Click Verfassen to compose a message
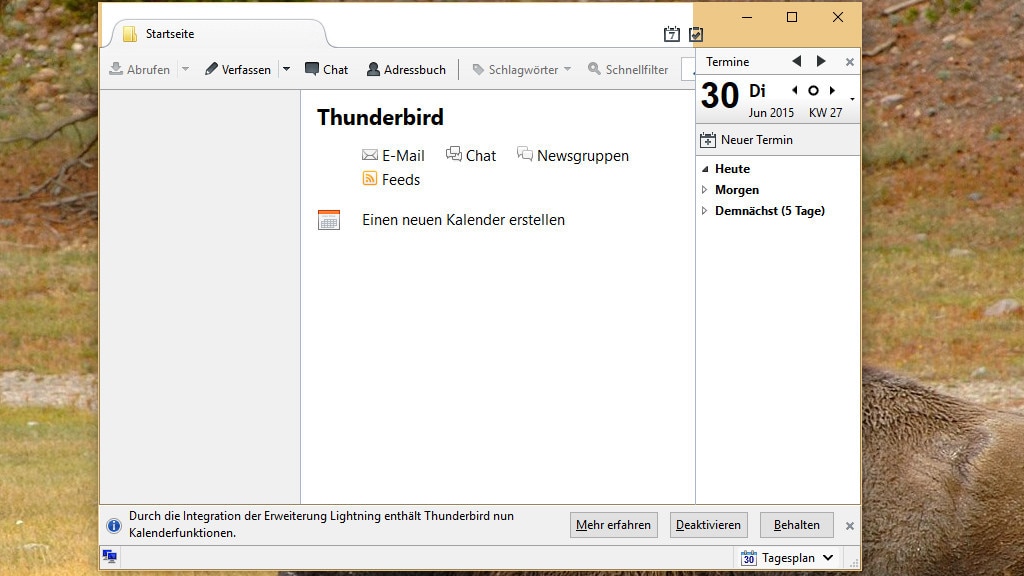 [x=238, y=69]
